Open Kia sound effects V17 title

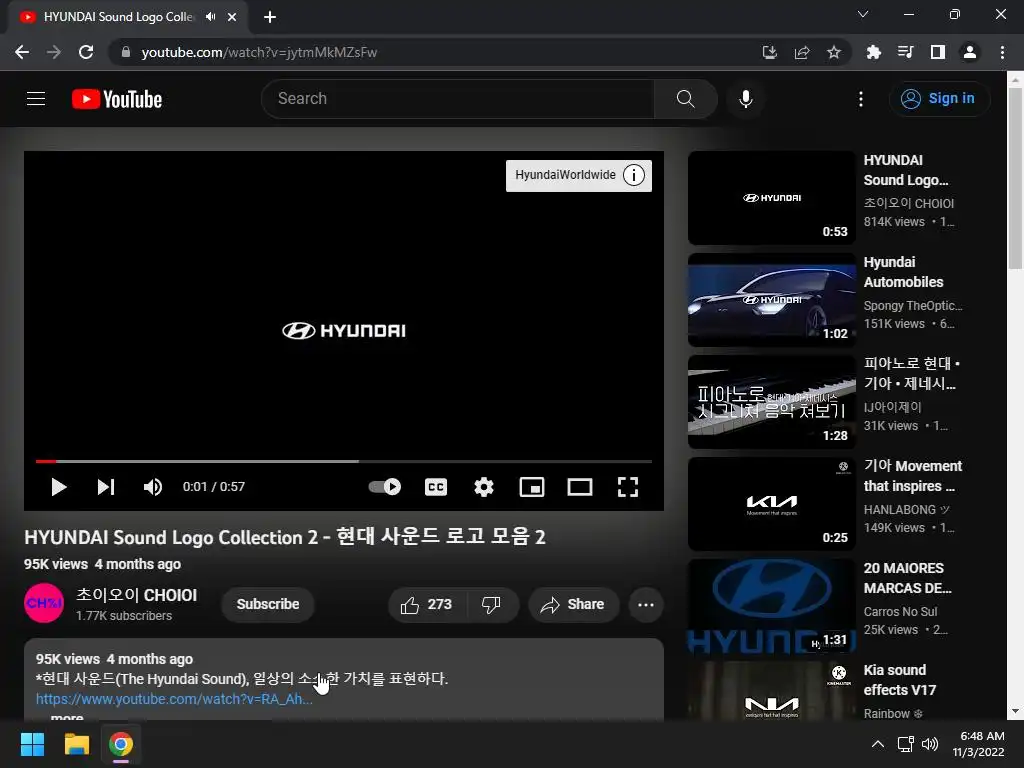tap(900, 680)
